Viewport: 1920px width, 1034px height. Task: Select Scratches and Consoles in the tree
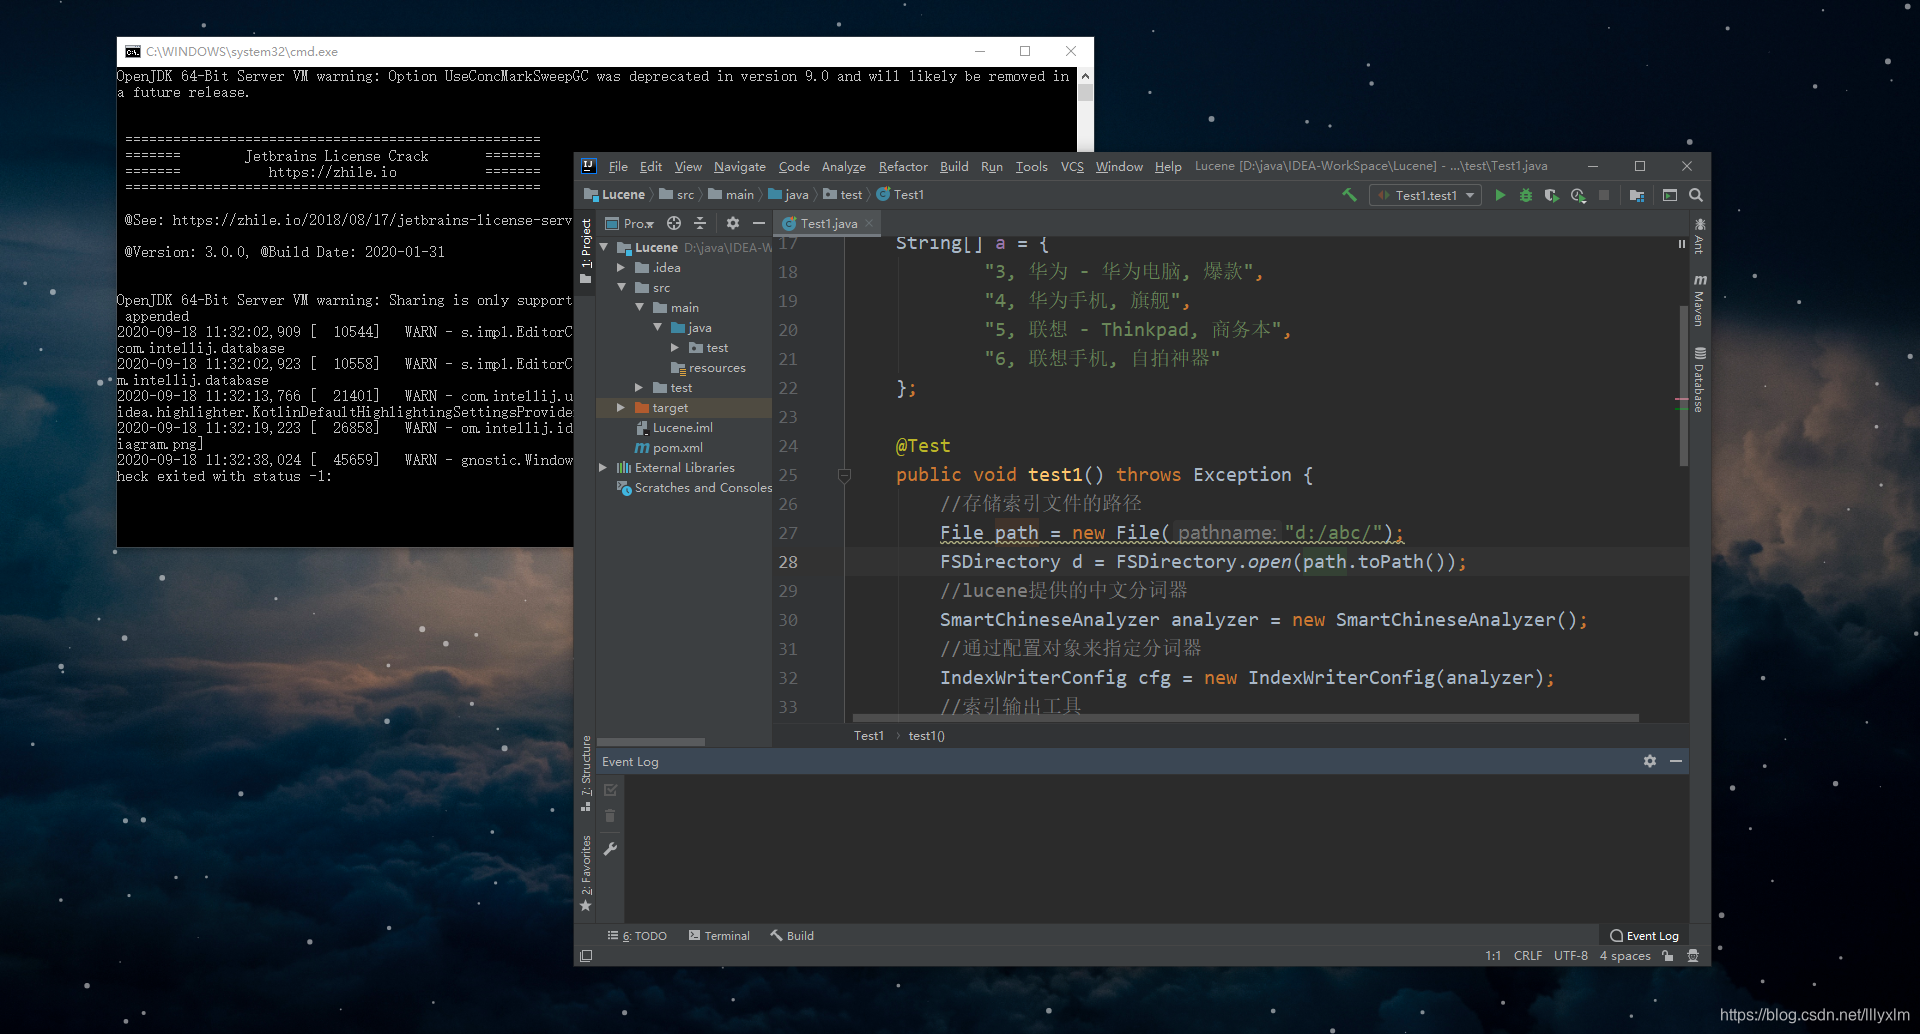point(694,487)
